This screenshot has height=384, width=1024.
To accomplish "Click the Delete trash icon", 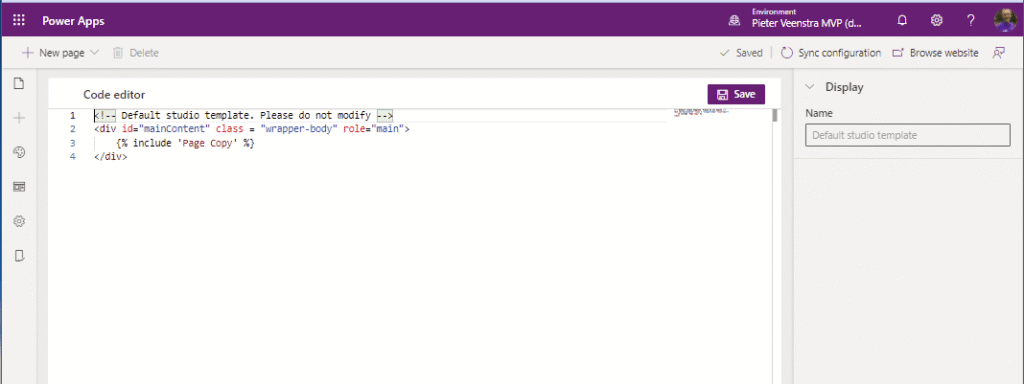I will coord(118,53).
